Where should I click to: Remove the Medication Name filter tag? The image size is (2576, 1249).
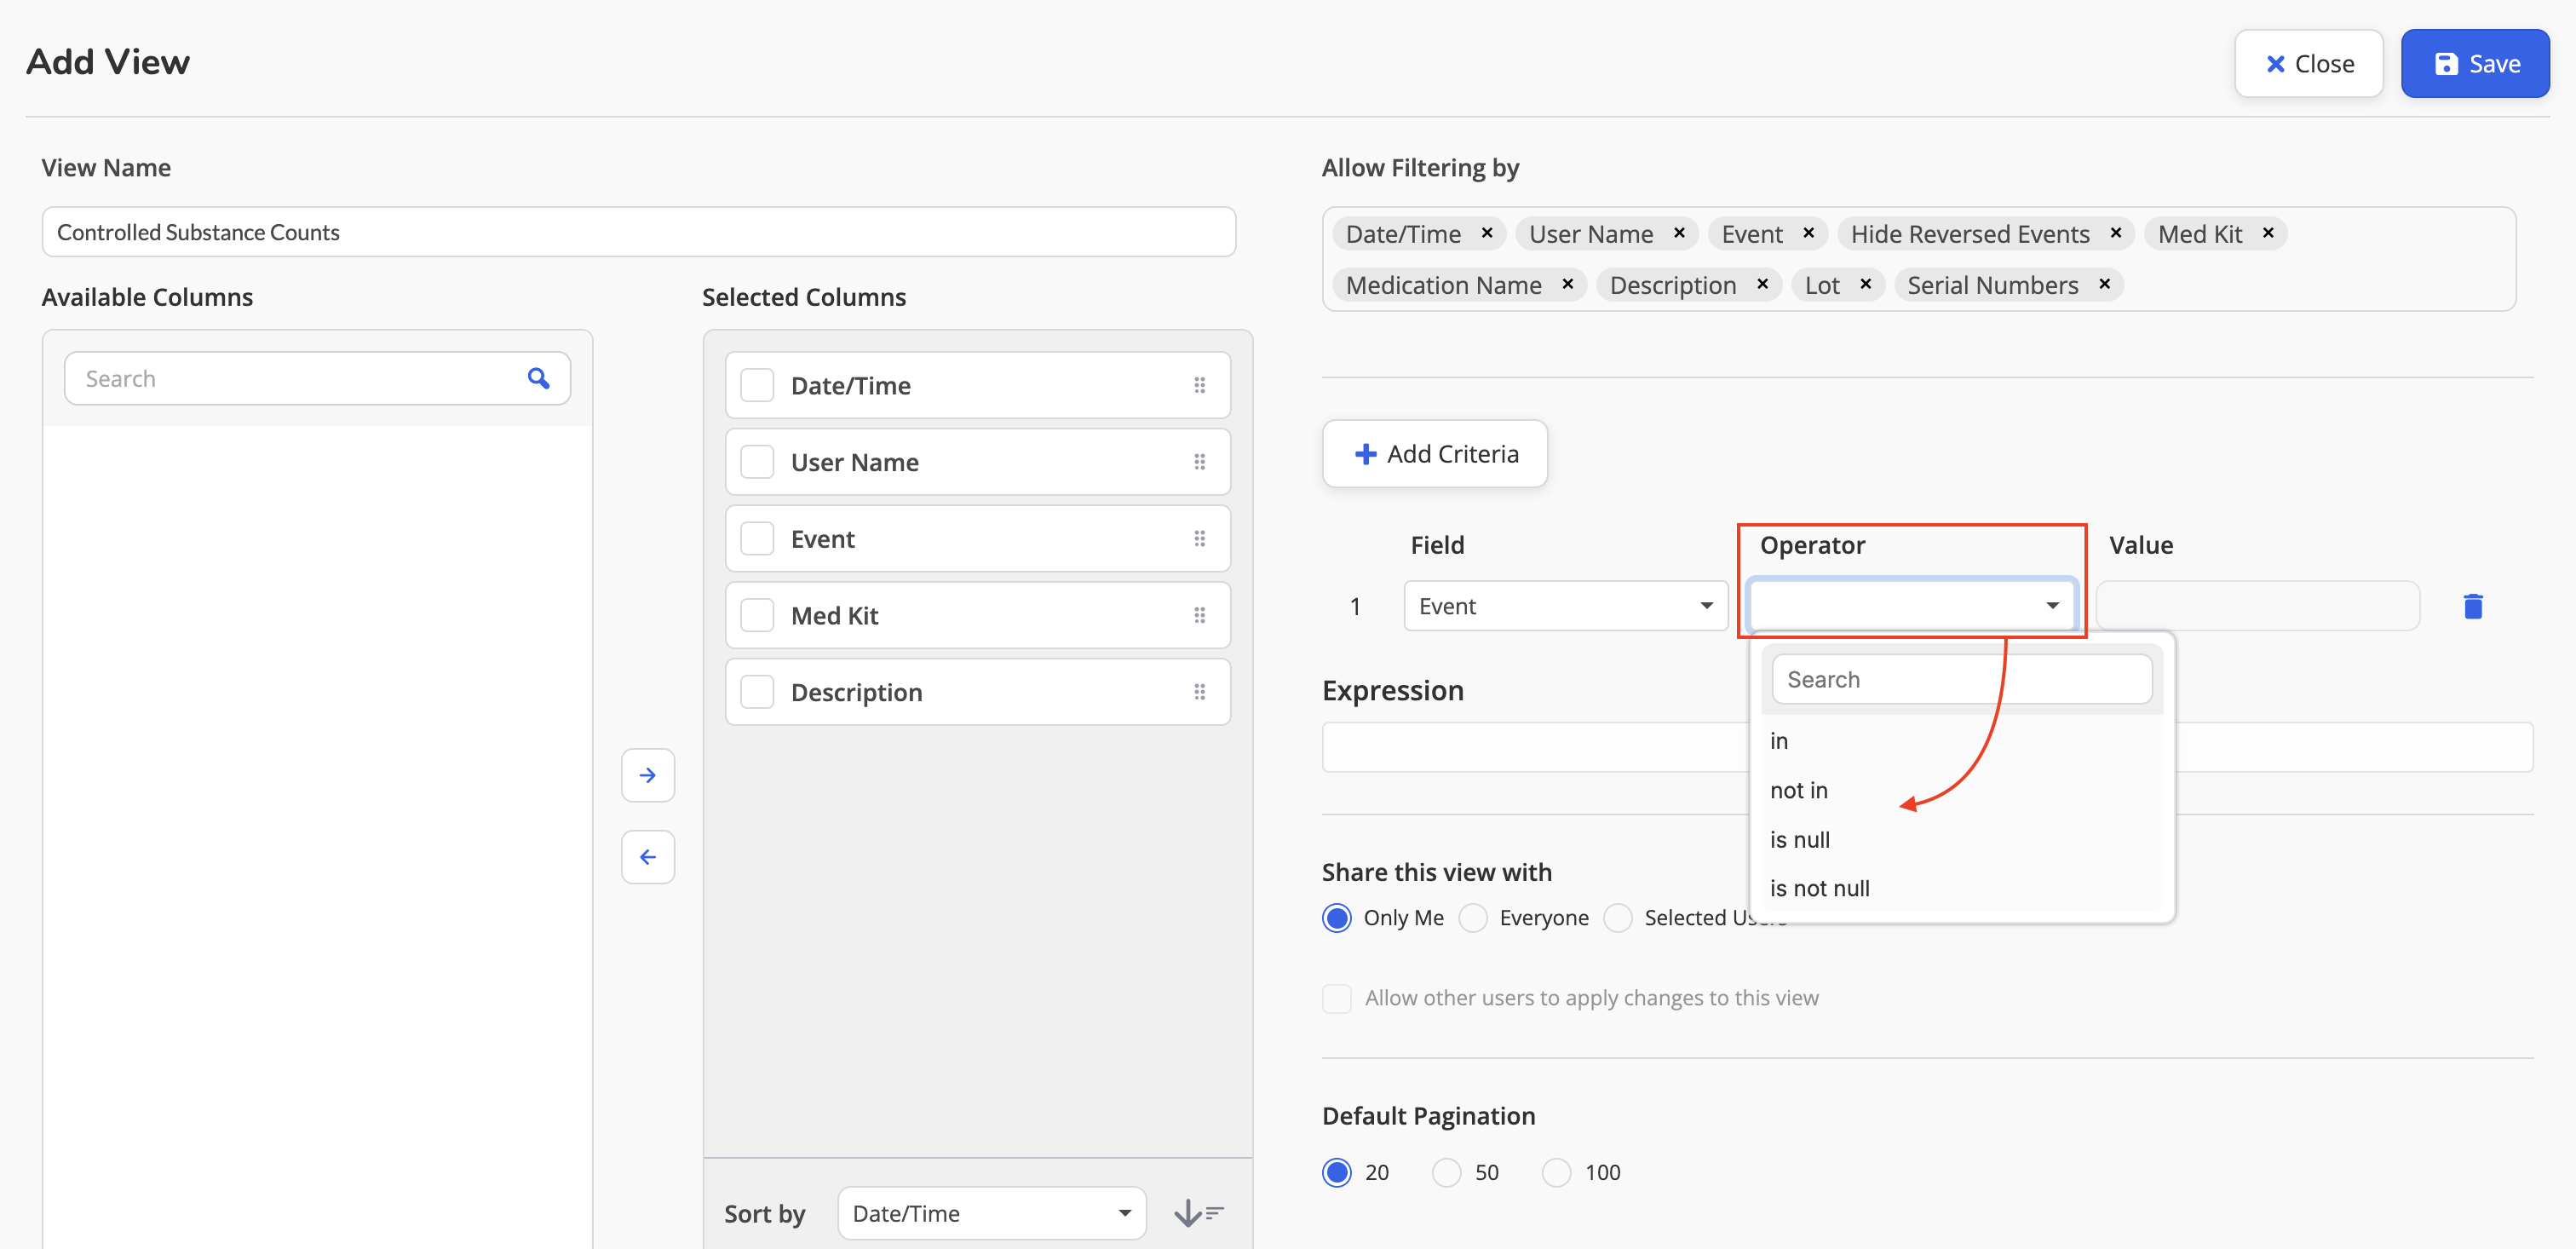click(x=1567, y=285)
